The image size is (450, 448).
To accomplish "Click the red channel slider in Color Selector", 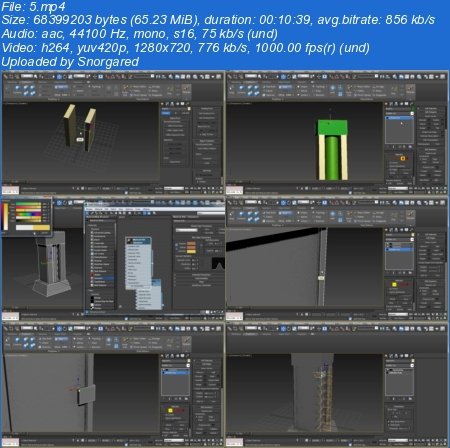I will coord(28,204).
